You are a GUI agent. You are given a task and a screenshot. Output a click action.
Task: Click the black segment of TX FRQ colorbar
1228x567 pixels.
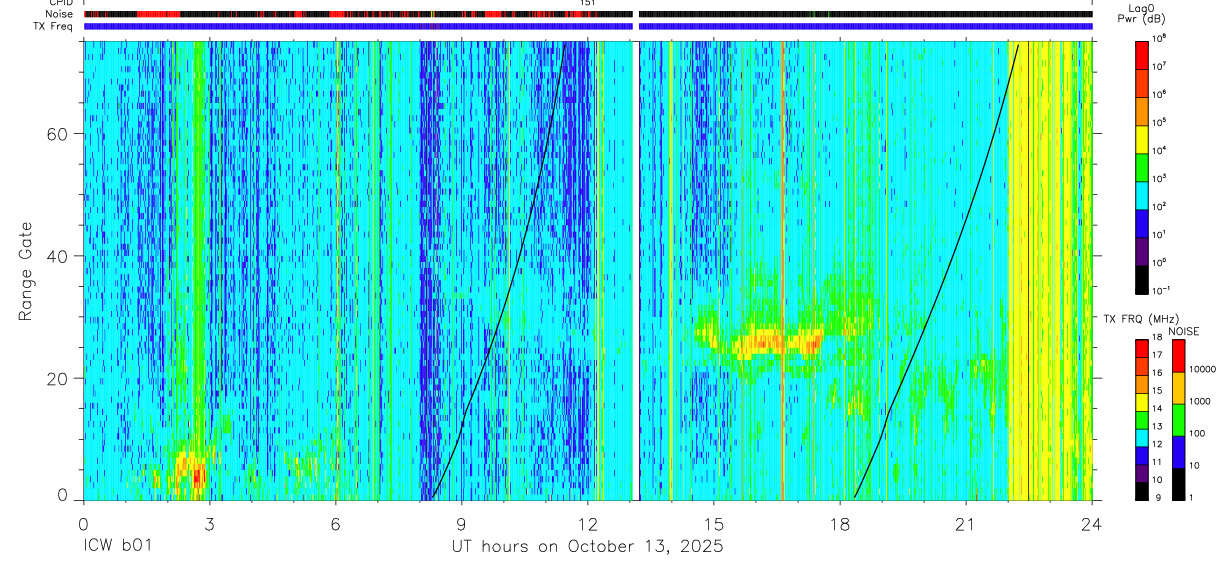click(x=1142, y=491)
